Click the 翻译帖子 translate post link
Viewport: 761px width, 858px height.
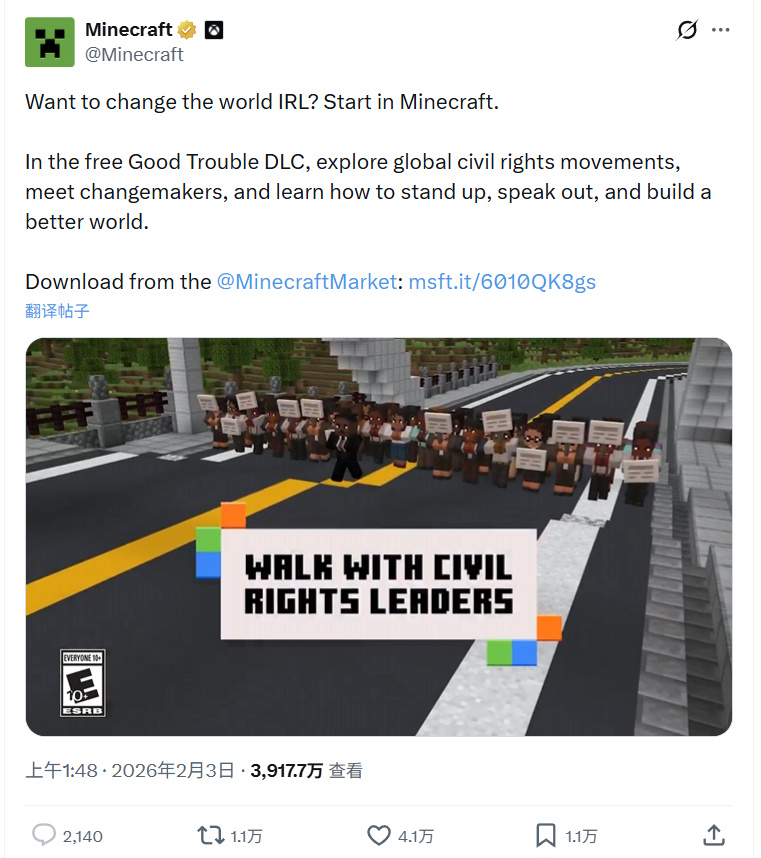(x=57, y=311)
